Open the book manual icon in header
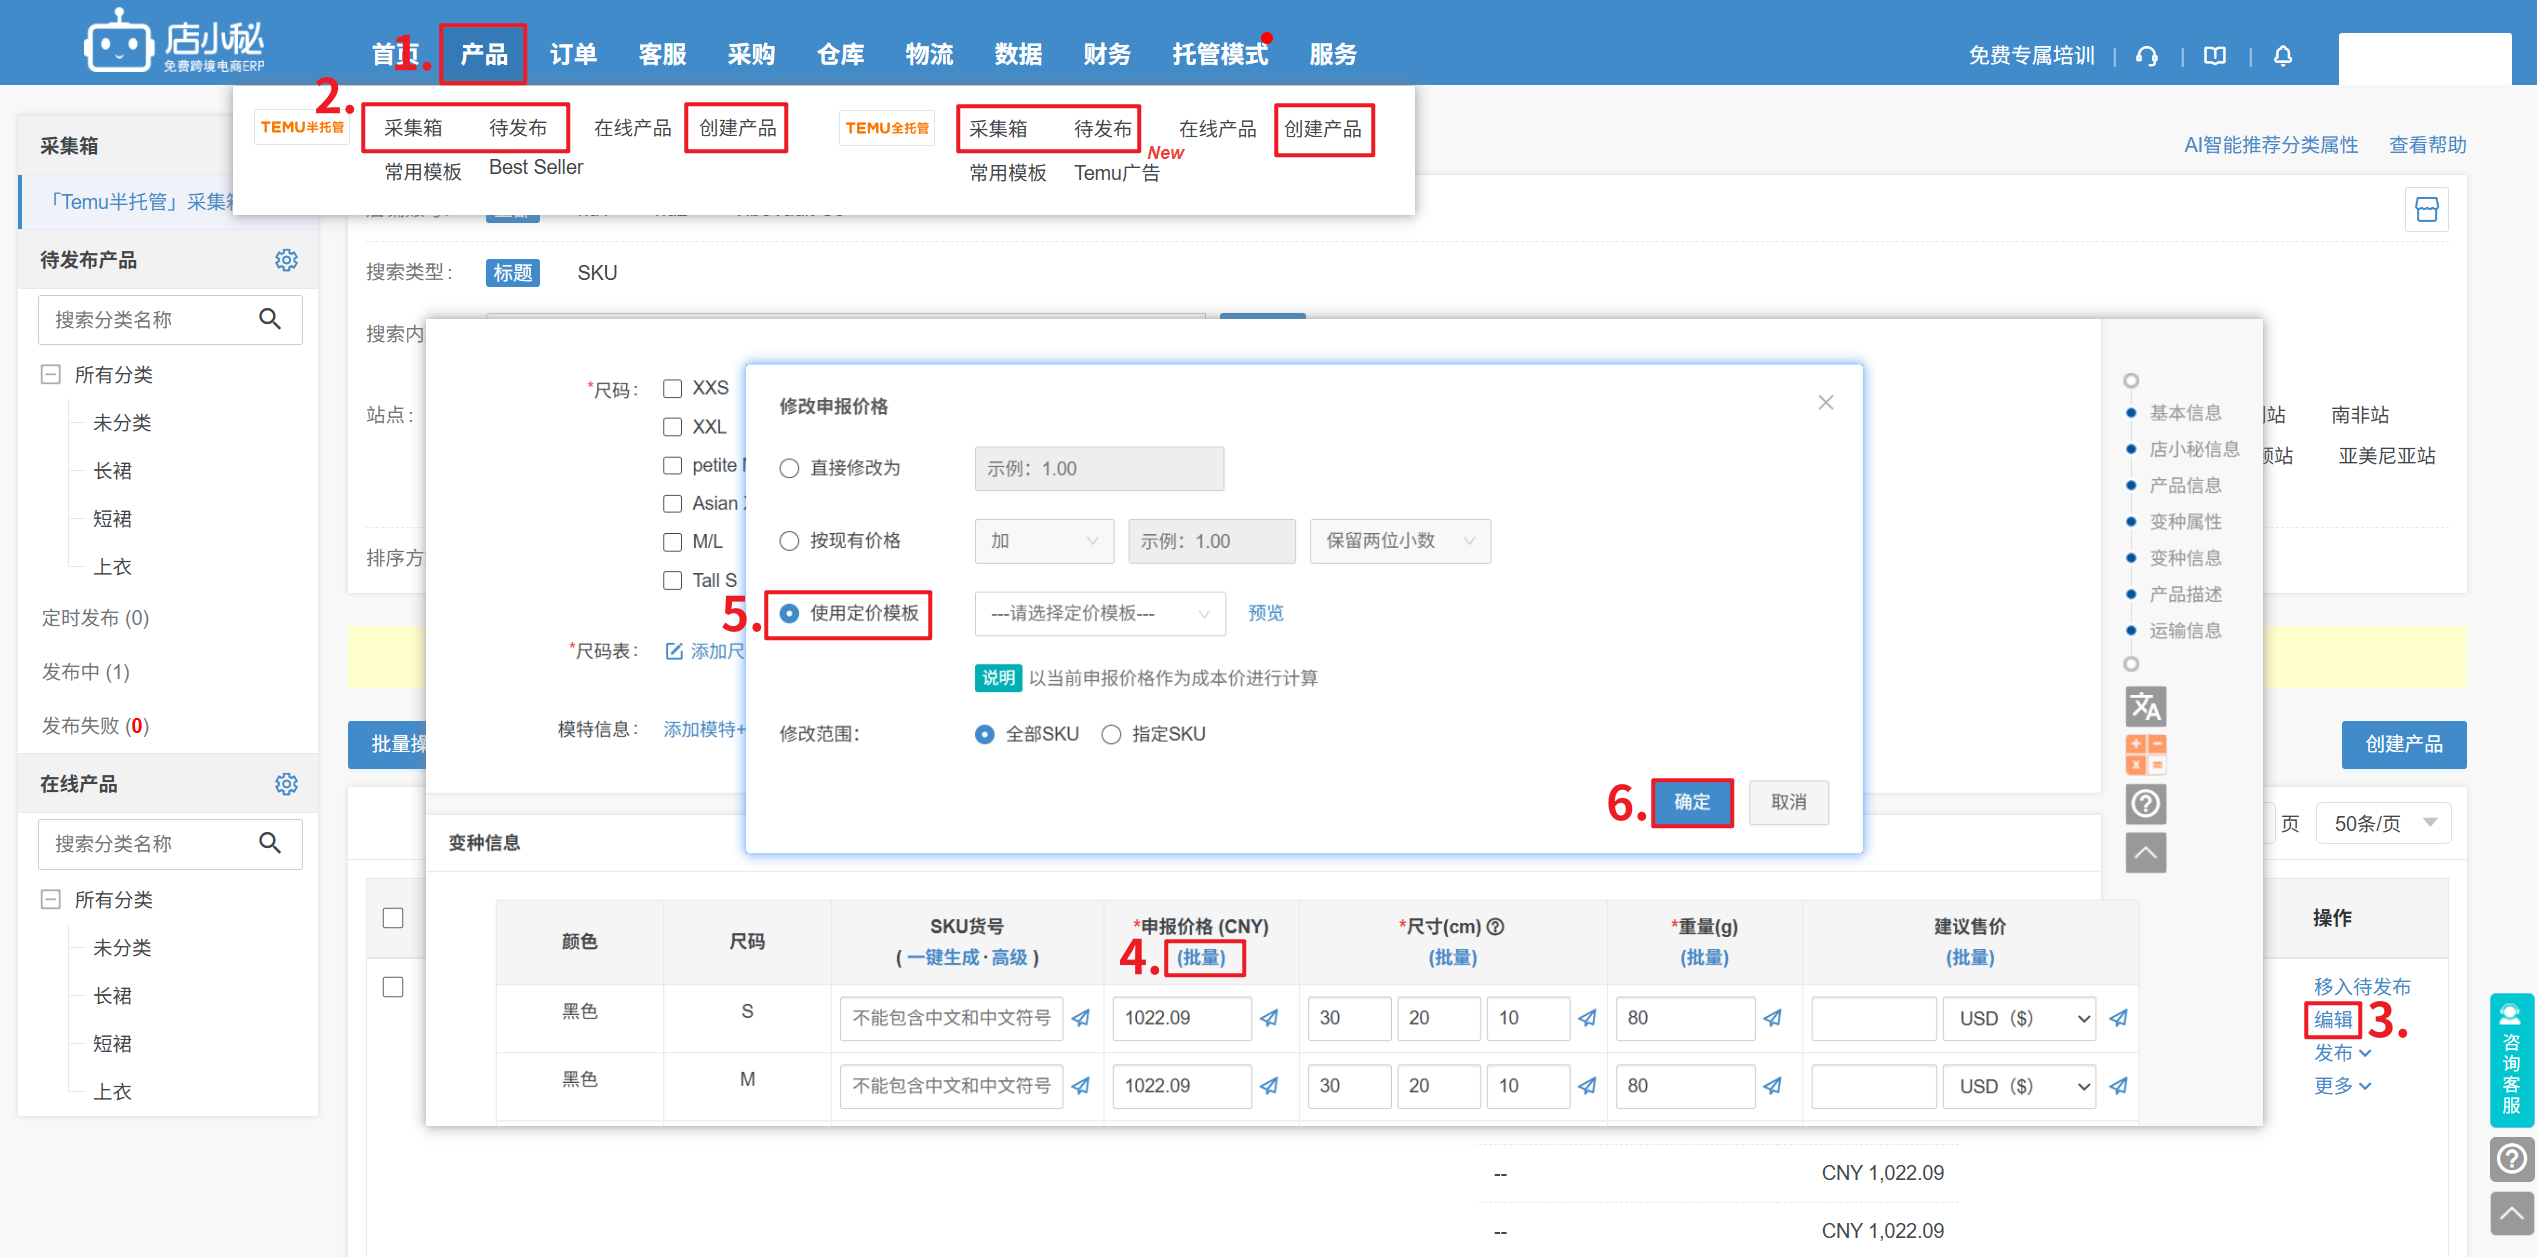Image resolution: width=2537 pixels, height=1257 pixels. [2214, 56]
